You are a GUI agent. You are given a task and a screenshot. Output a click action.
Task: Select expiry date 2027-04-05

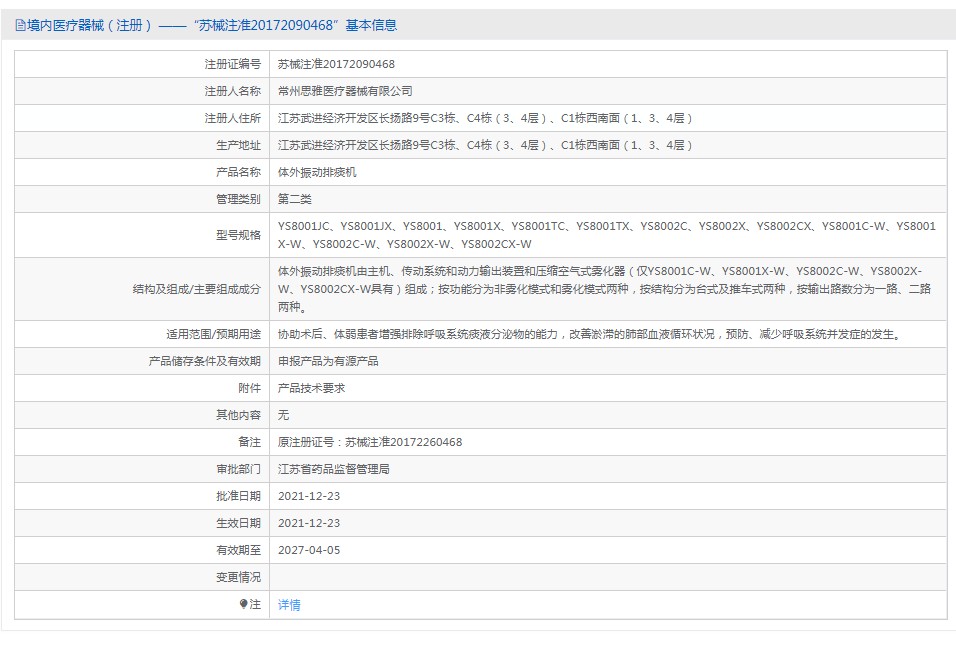click(309, 550)
